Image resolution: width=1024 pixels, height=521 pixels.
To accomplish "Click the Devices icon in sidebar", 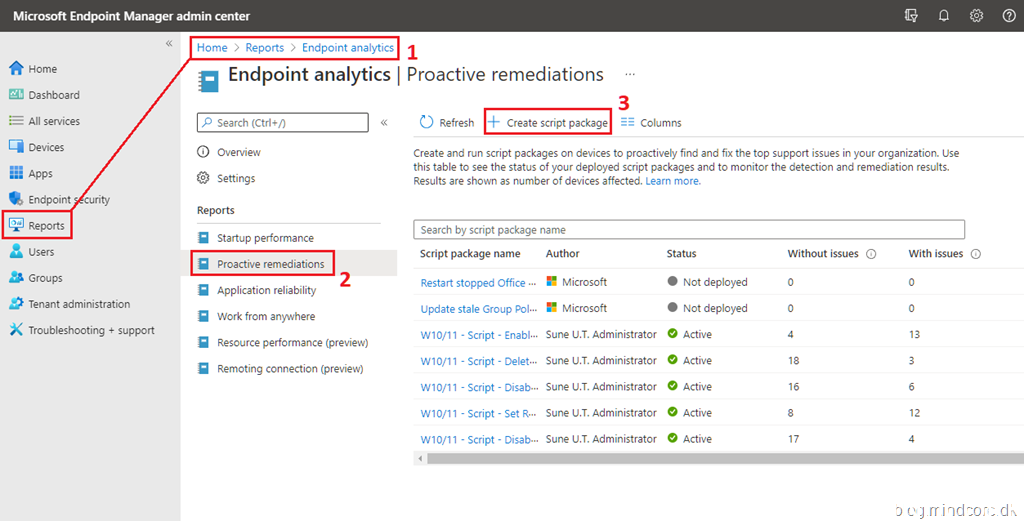I will pos(16,147).
